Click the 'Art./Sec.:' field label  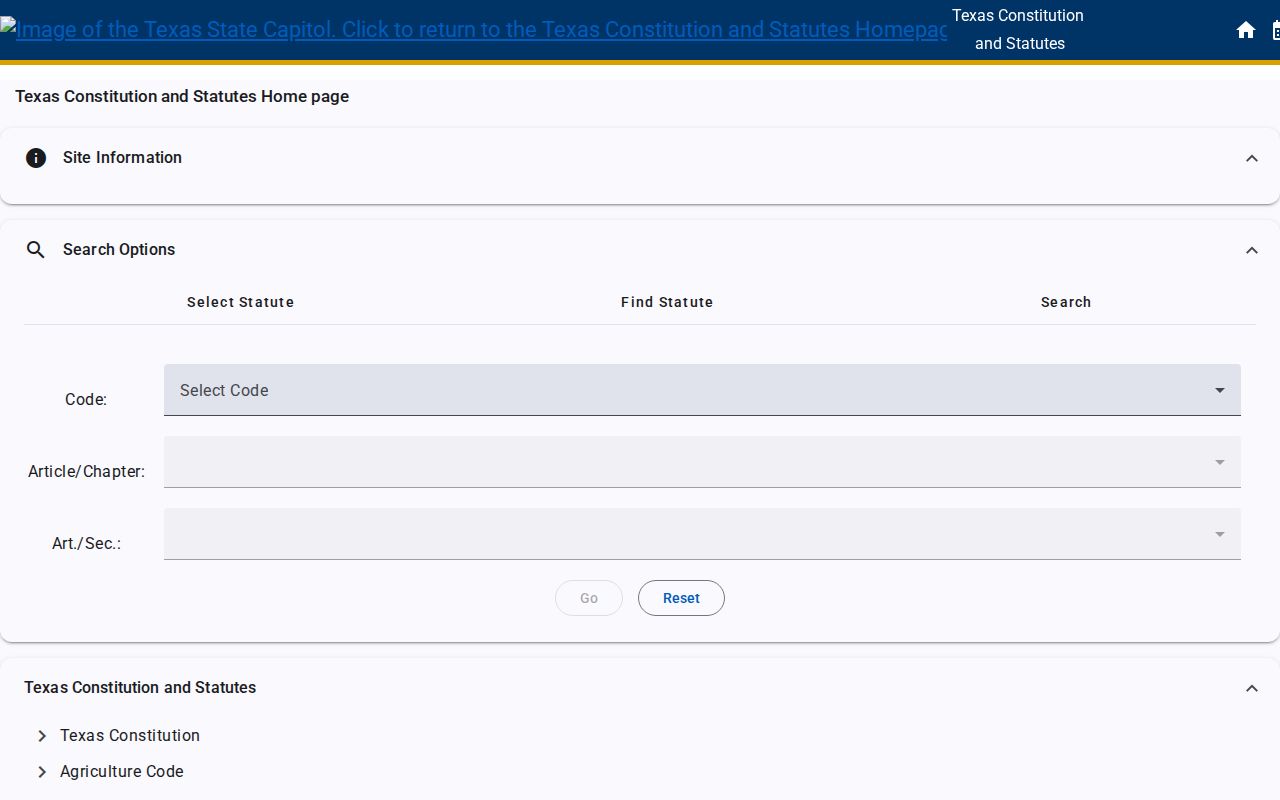tap(86, 544)
